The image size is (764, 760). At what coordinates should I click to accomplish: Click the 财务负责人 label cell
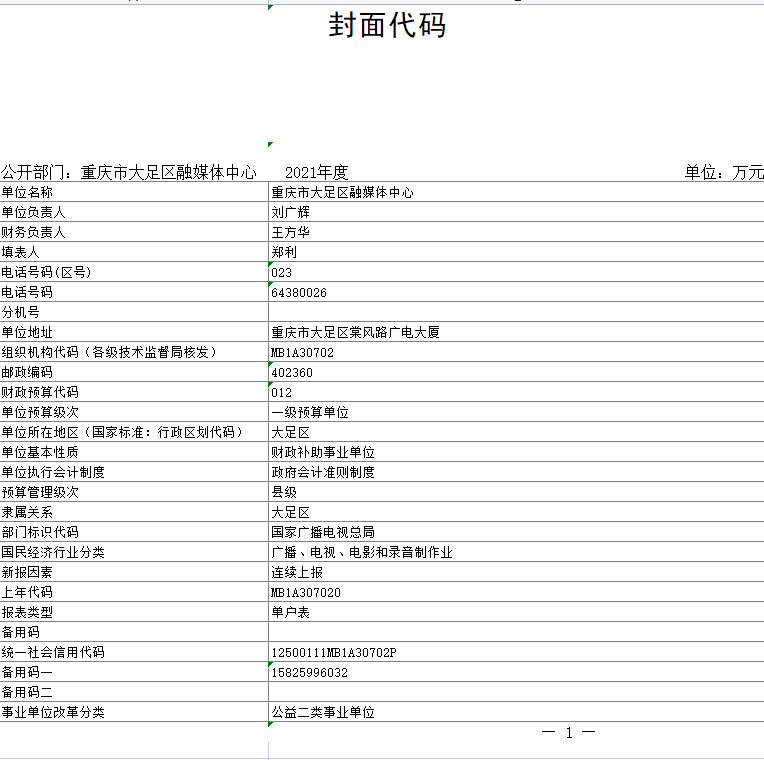tap(134, 232)
